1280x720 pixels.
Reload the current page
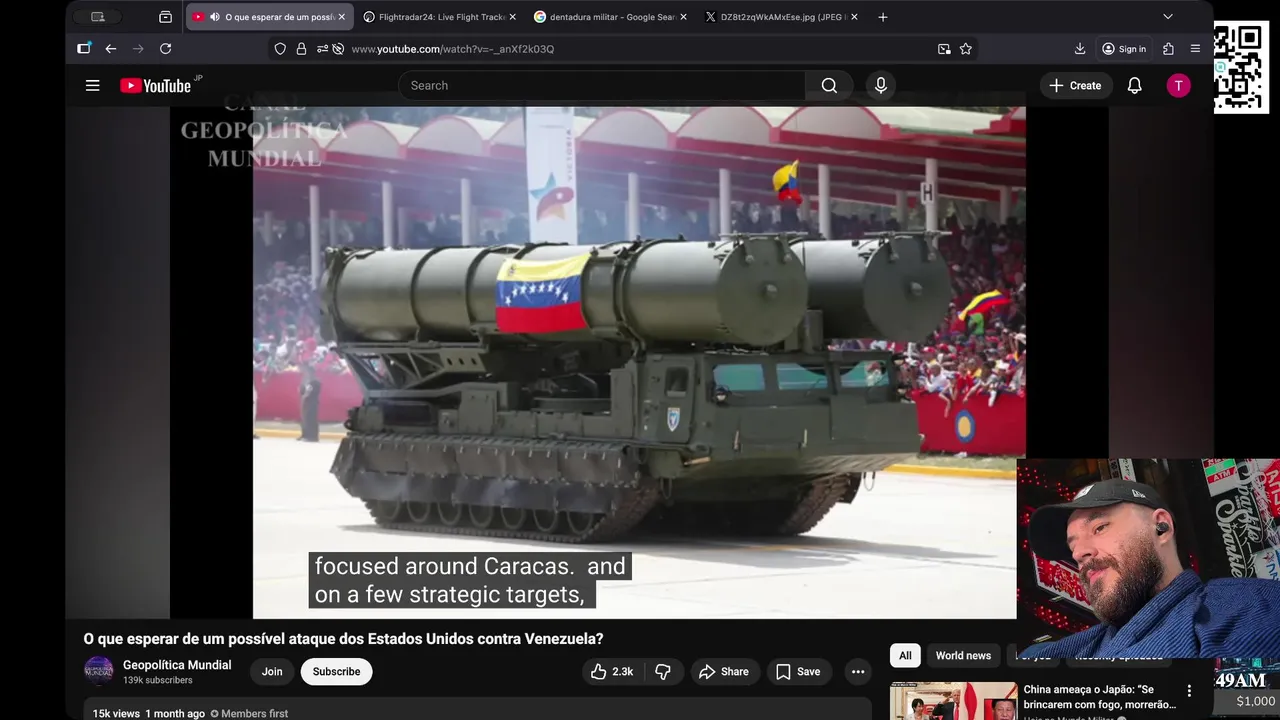click(x=166, y=49)
